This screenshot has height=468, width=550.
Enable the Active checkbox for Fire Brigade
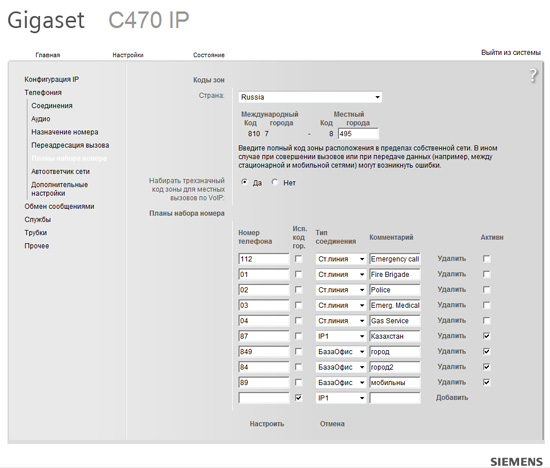point(487,274)
